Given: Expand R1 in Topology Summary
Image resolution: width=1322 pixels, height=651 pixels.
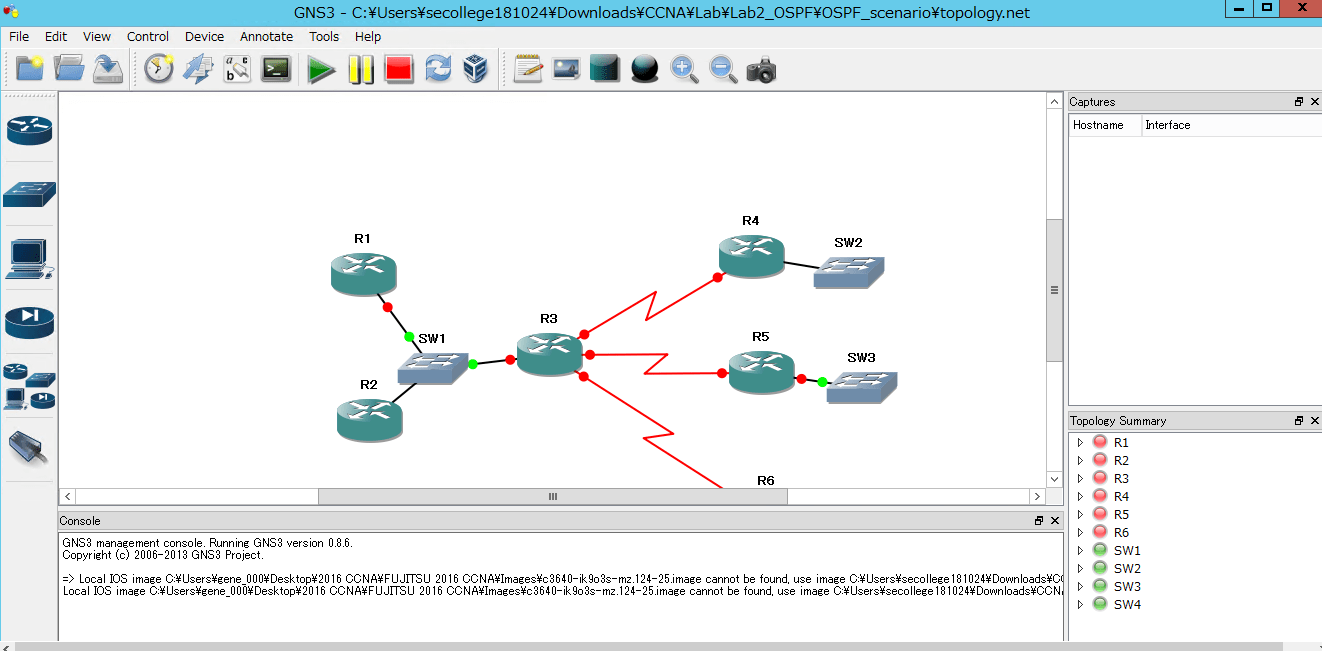Looking at the screenshot, I should pyautogui.click(x=1080, y=442).
